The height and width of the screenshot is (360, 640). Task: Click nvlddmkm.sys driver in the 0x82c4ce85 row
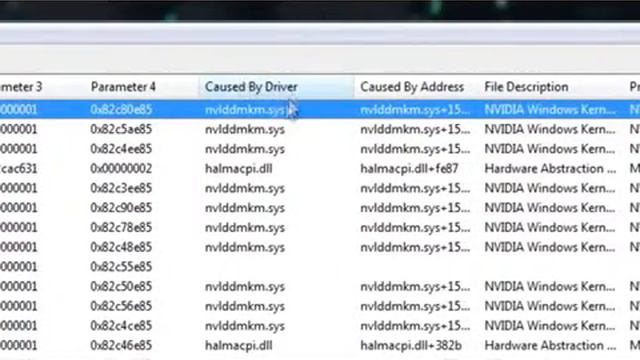pos(244,325)
